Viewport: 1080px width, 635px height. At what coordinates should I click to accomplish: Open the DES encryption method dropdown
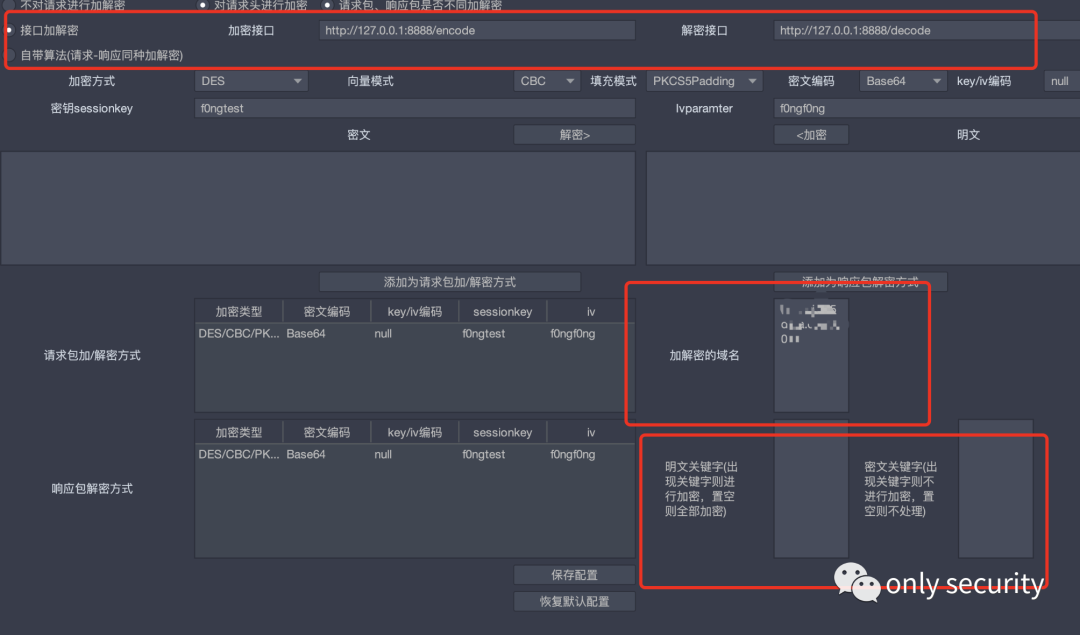[x=251, y=81]
